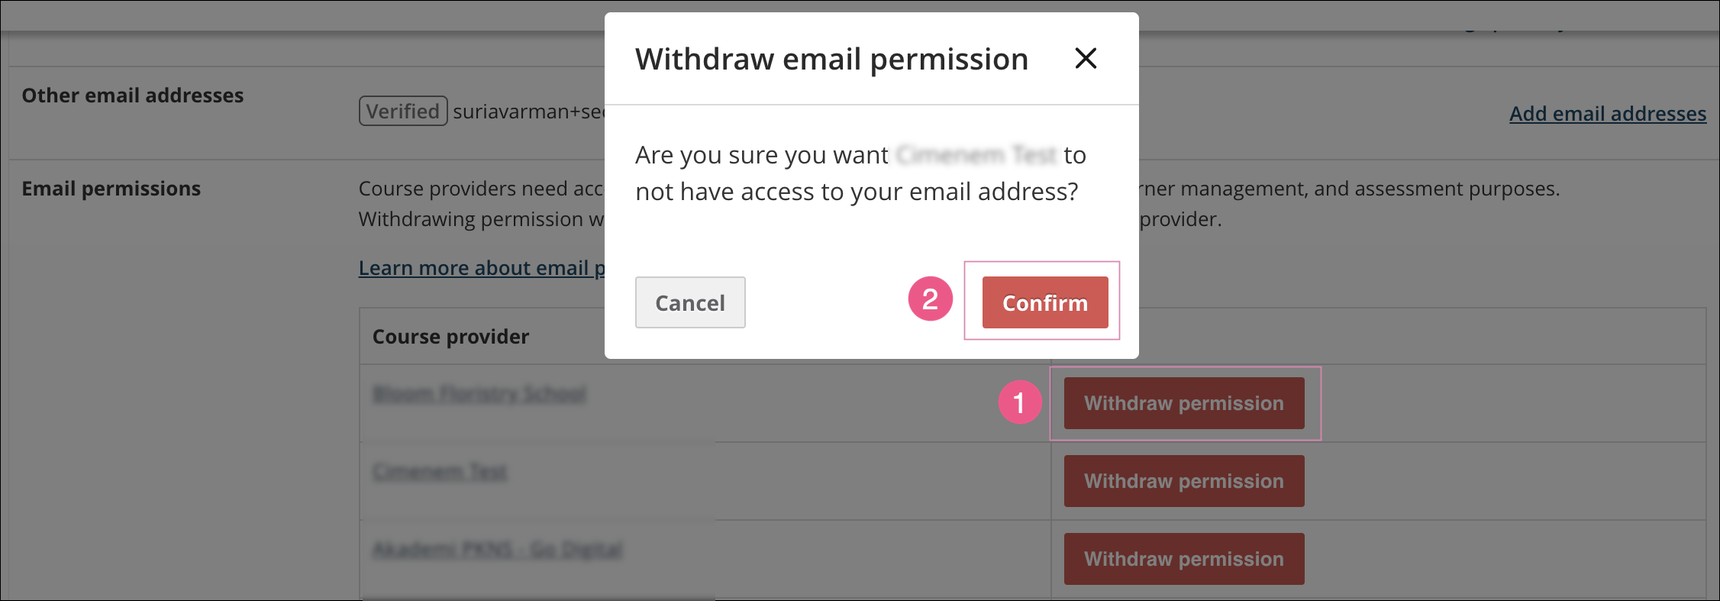
Task: Click the Course provider column header
Action: click(450, 337)
